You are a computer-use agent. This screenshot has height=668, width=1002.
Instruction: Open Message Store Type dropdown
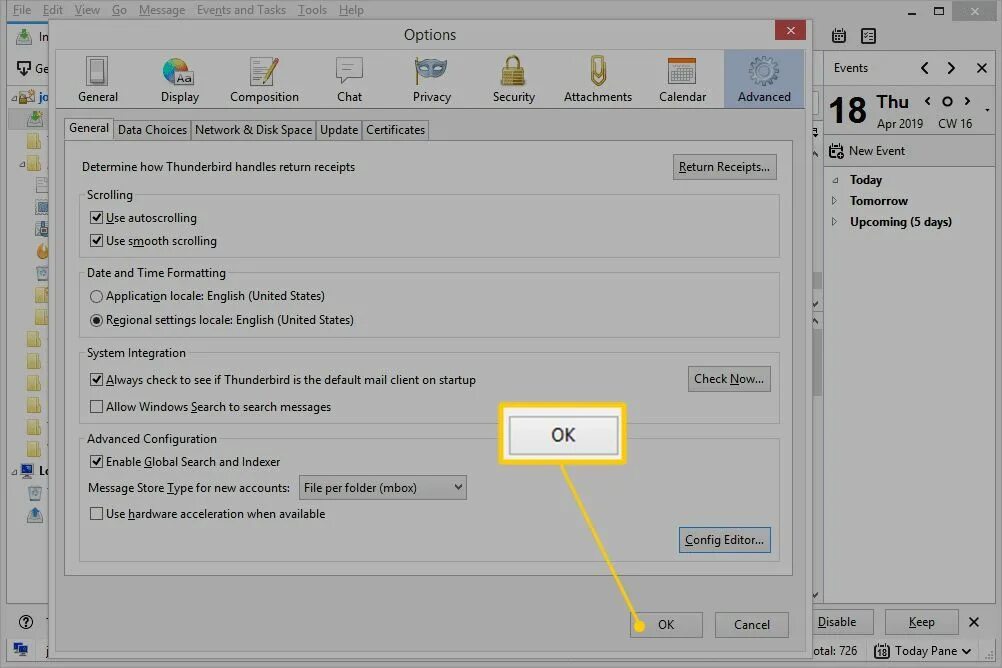tap(382, 488)
